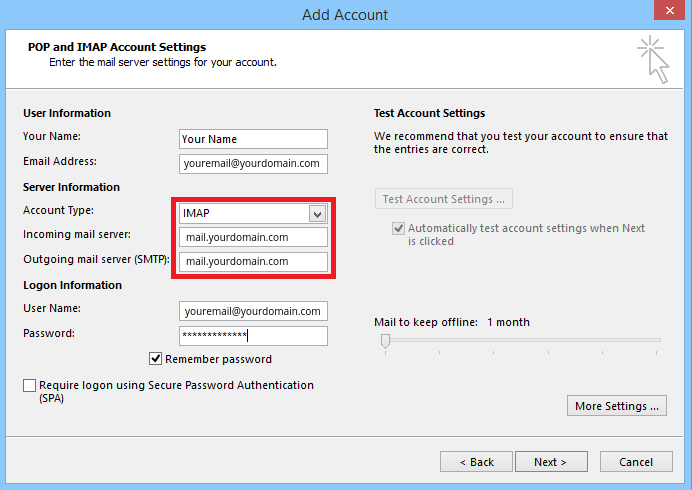Toggle Automatically test account settings checkbox
This screenshot has height=490, width=692.
tap(399, 229)
